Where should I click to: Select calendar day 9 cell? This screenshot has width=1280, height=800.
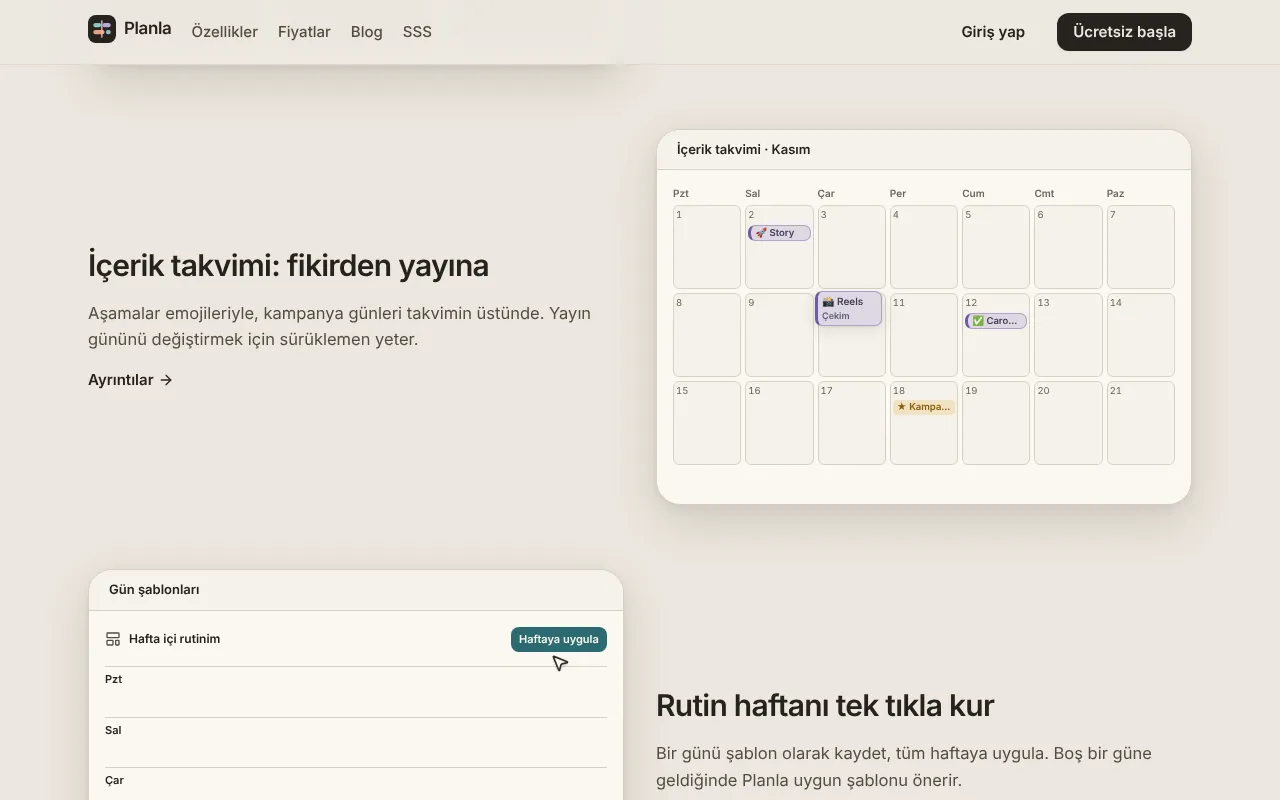point(779,335)
